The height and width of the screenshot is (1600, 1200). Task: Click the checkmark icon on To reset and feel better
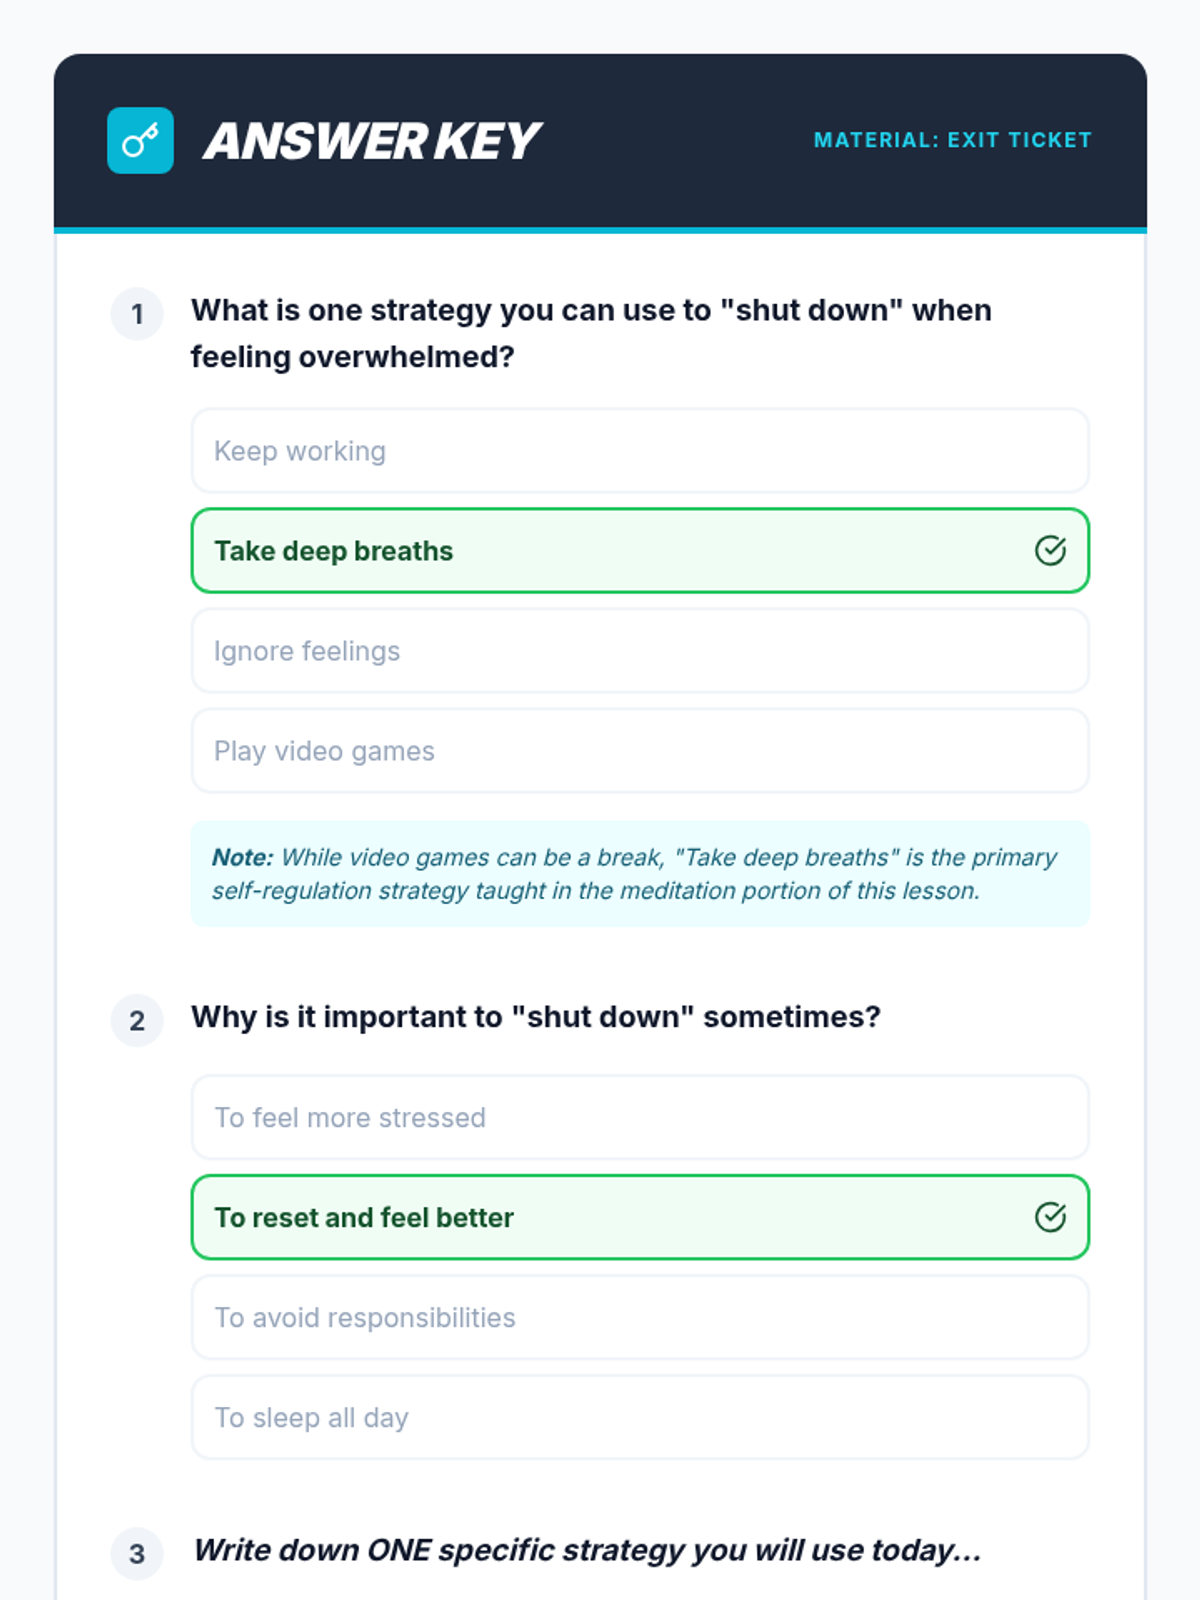tap(1050, 1217)
